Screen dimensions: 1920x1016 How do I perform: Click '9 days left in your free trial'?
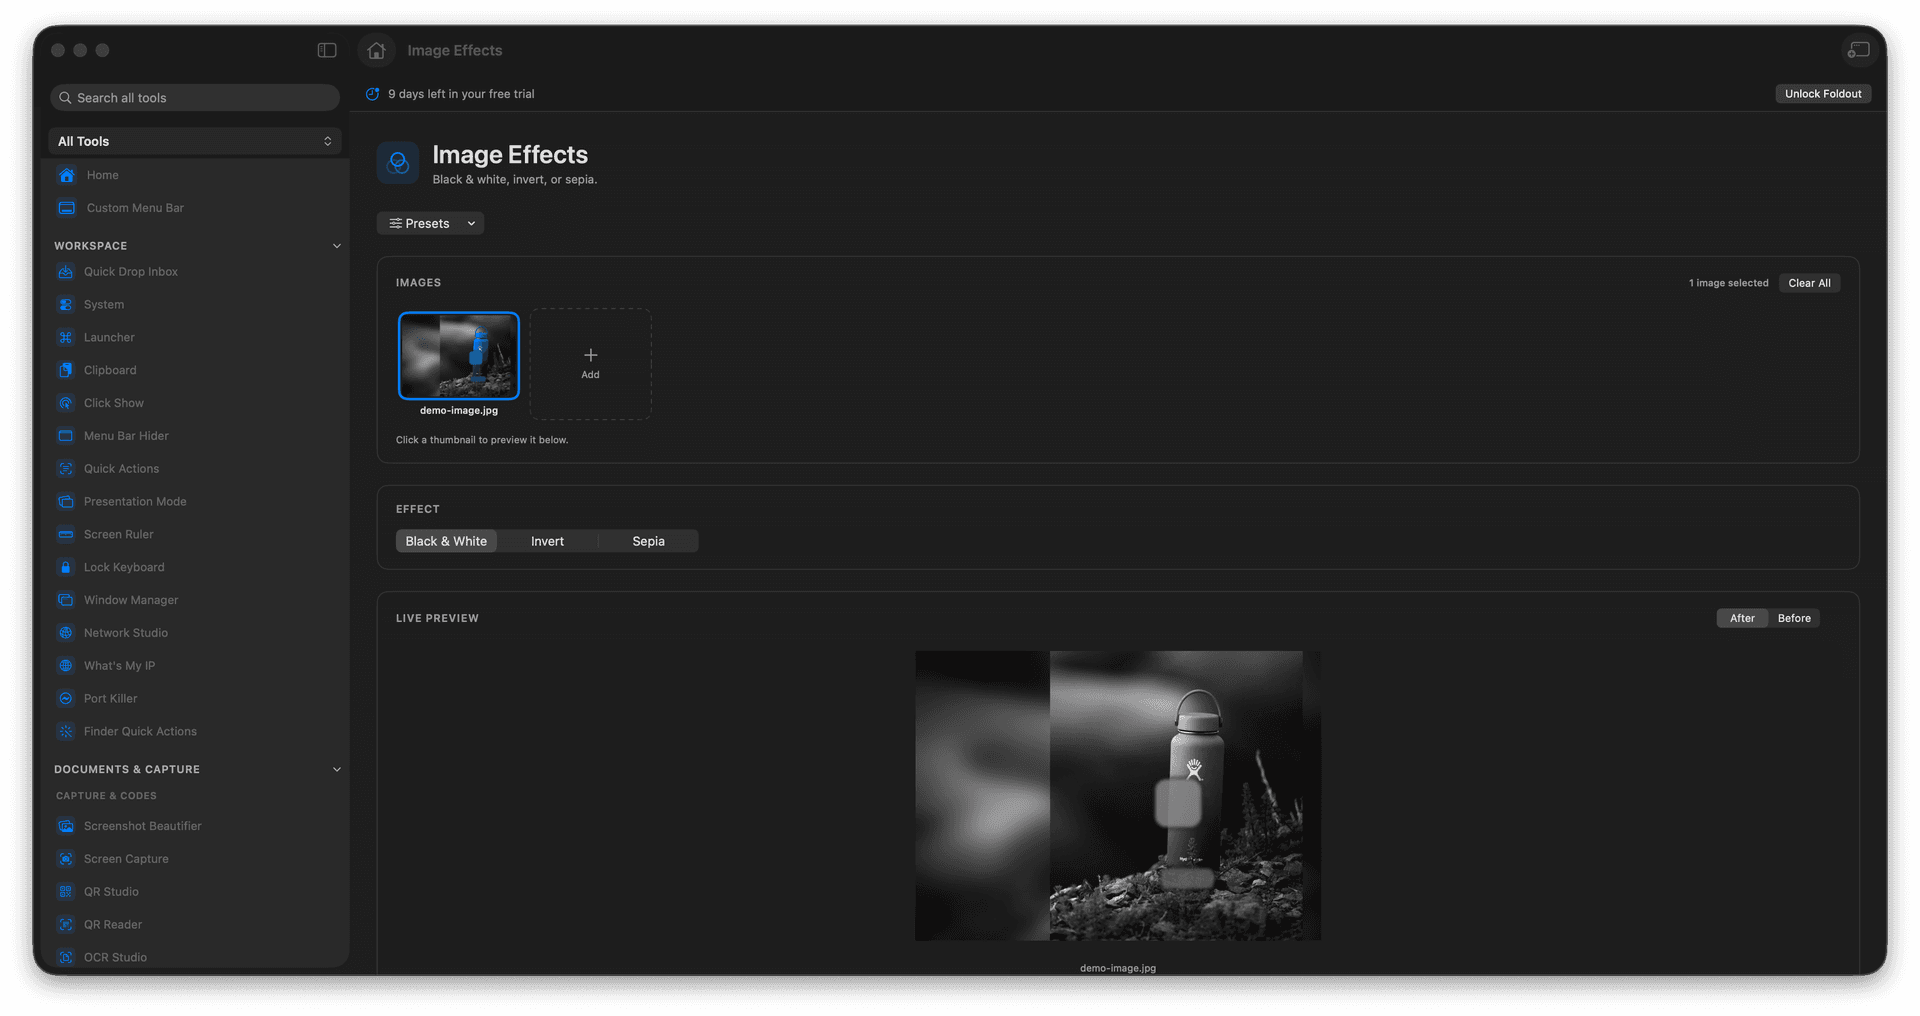click(461, 94)
